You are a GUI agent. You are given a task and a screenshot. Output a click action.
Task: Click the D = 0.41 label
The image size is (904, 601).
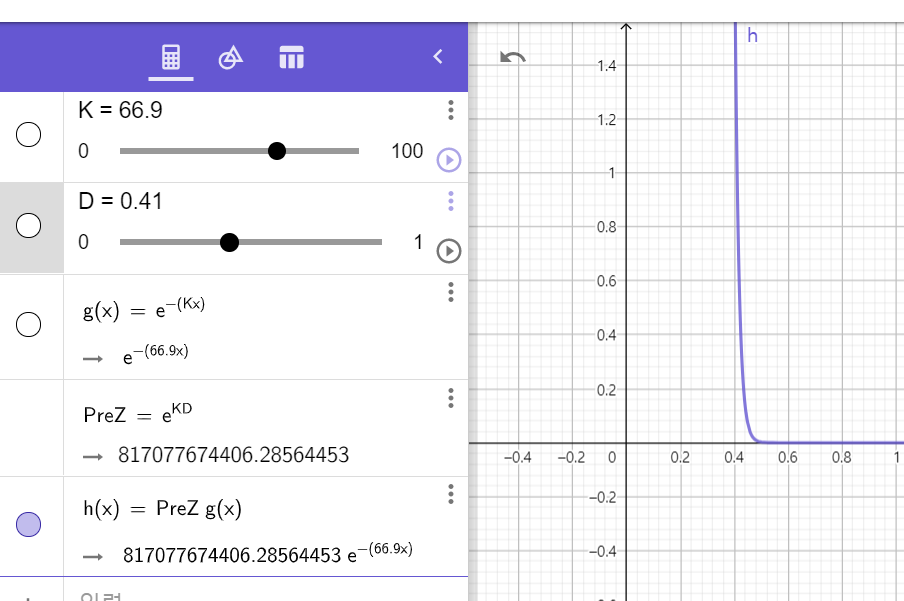pos(120,201)
